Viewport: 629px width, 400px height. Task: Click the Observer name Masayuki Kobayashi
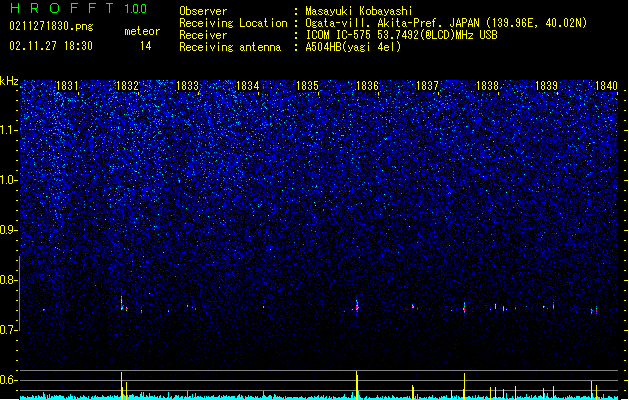pos(359,11)
